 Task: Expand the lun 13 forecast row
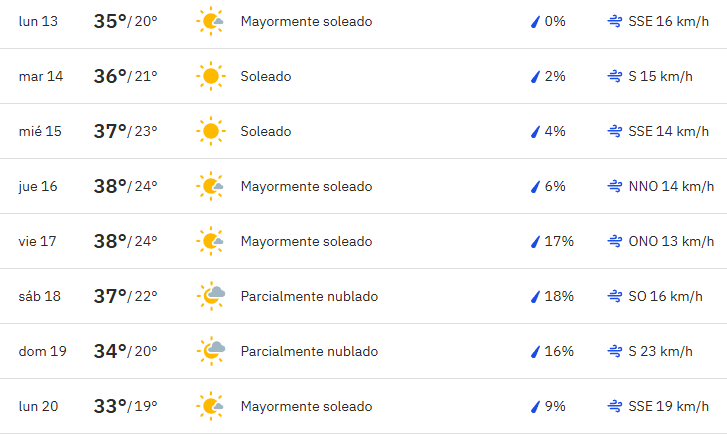(364, 22)
